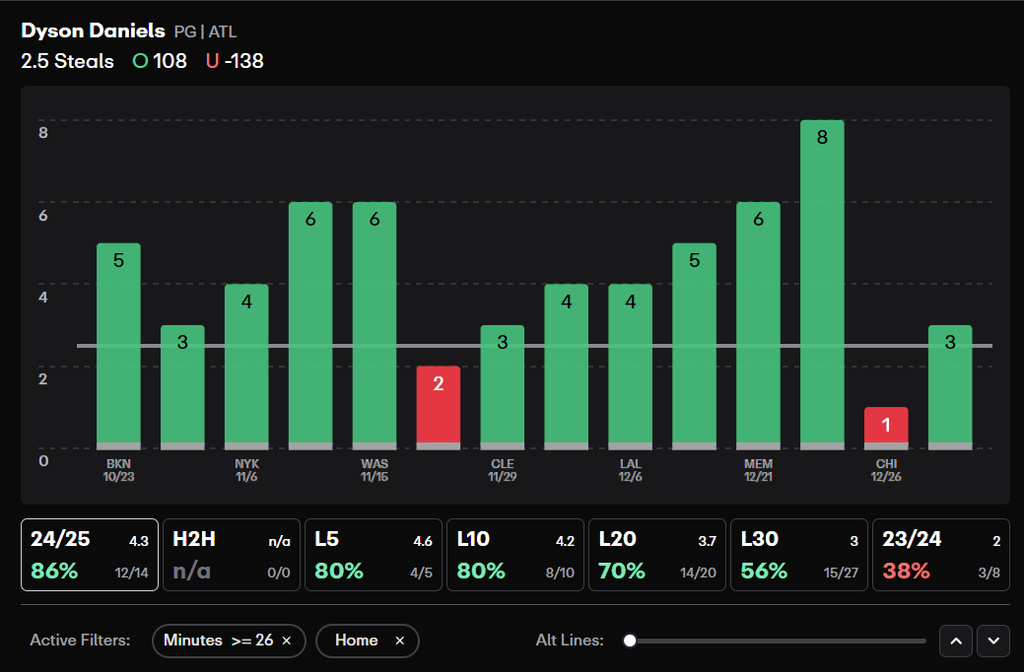The height and width of the screenshot is (672, 1024).
Task: Click the last bar showing 3 steals
Action: 950,387
